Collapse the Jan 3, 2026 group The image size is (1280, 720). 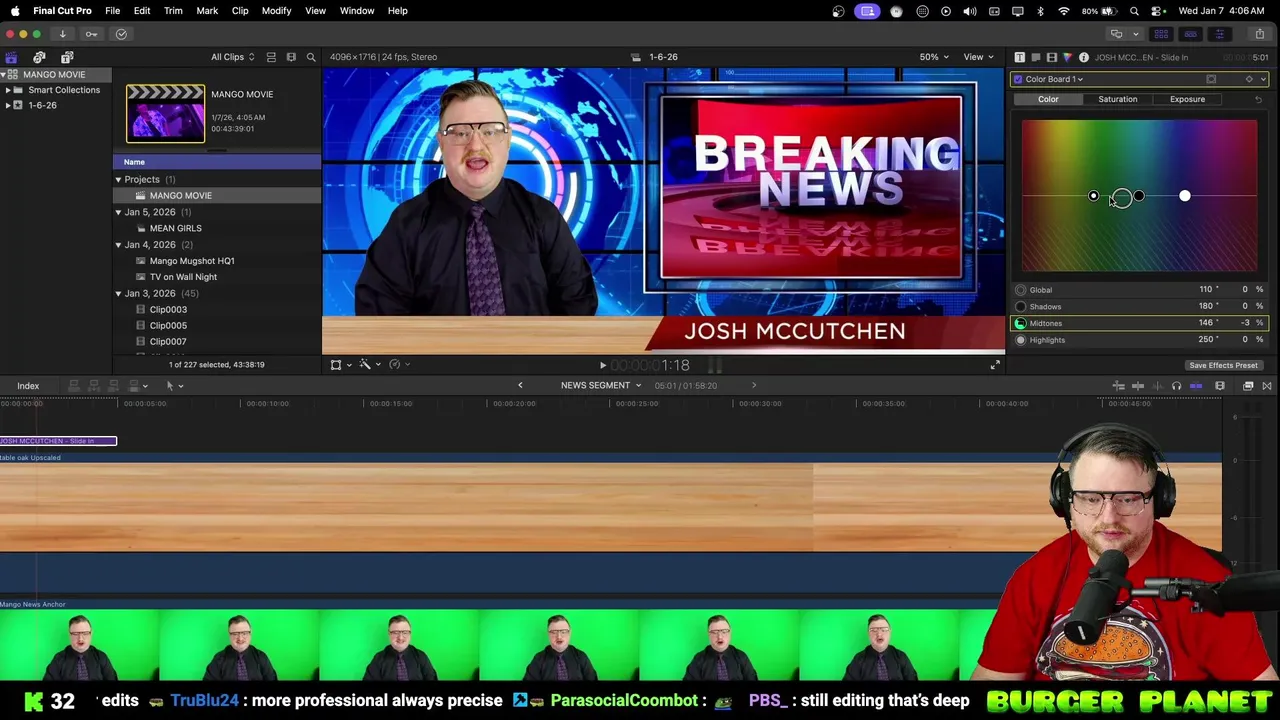118,294
